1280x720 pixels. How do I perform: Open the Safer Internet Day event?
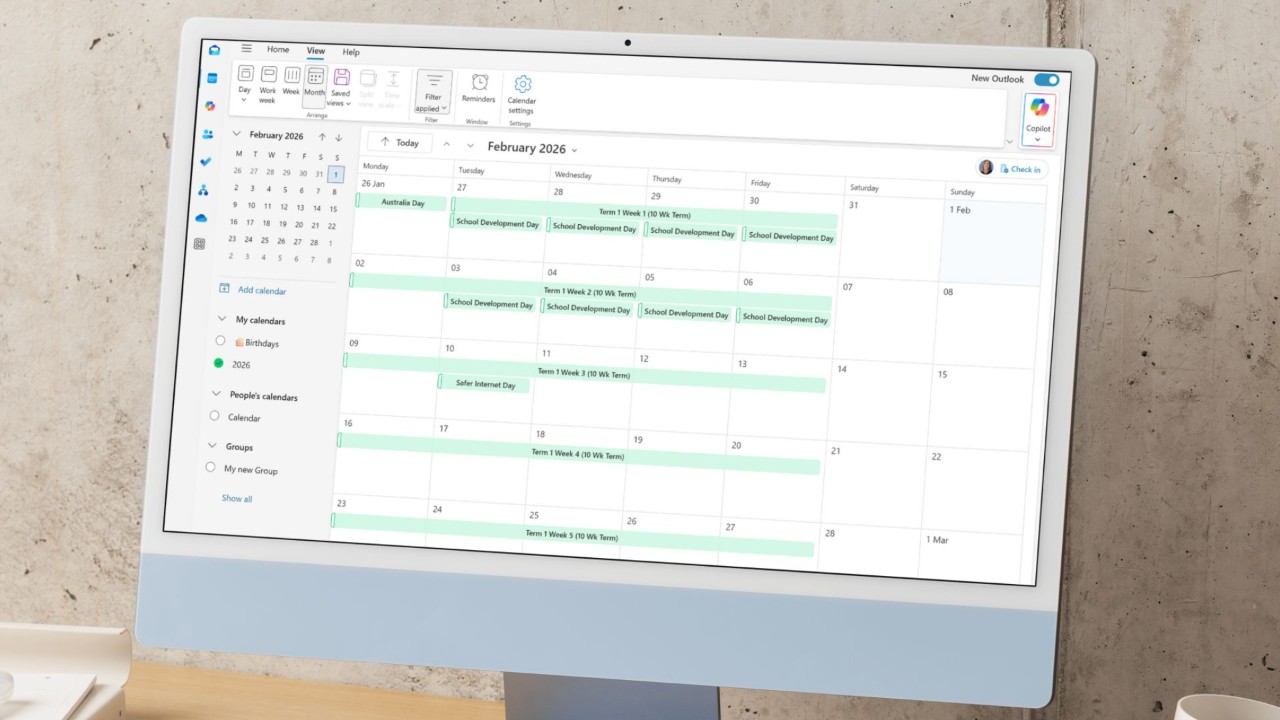[x=484, y=384]
